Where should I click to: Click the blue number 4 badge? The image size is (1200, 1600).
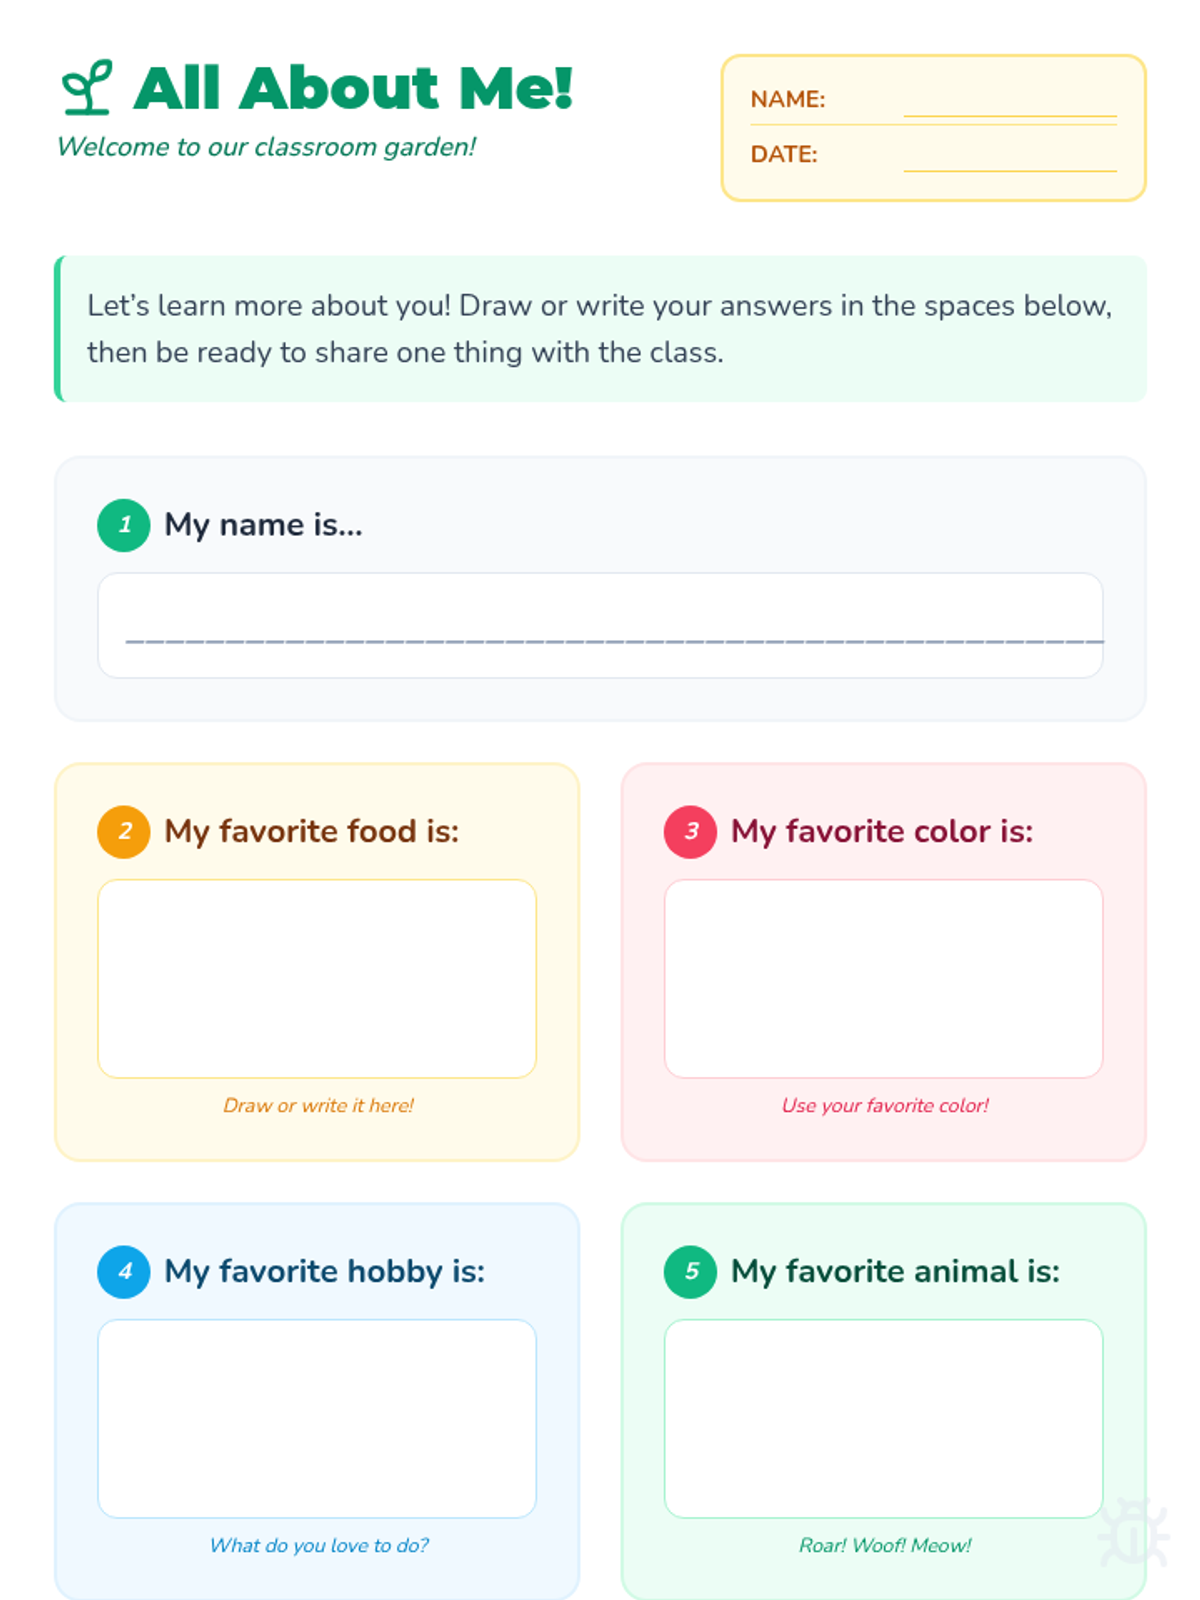click(124, 1272)
